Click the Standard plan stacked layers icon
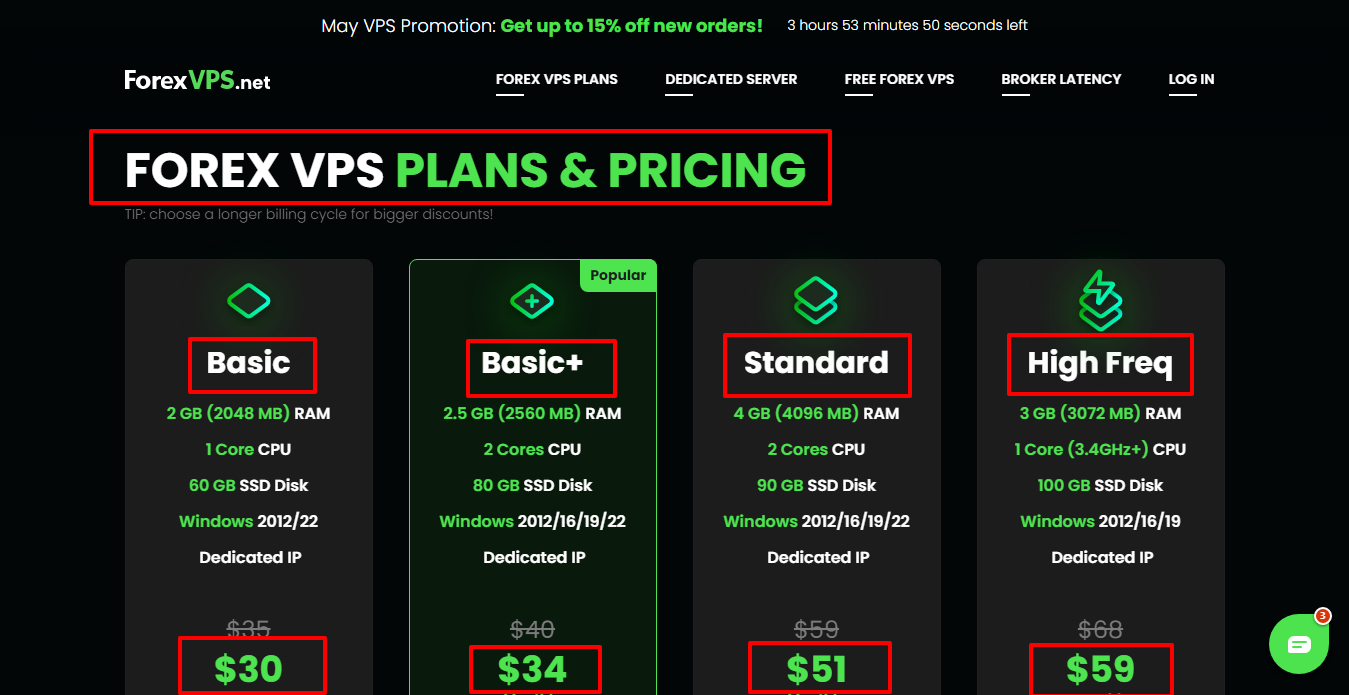Viewport: 1349px width, 695px height. 816,300
